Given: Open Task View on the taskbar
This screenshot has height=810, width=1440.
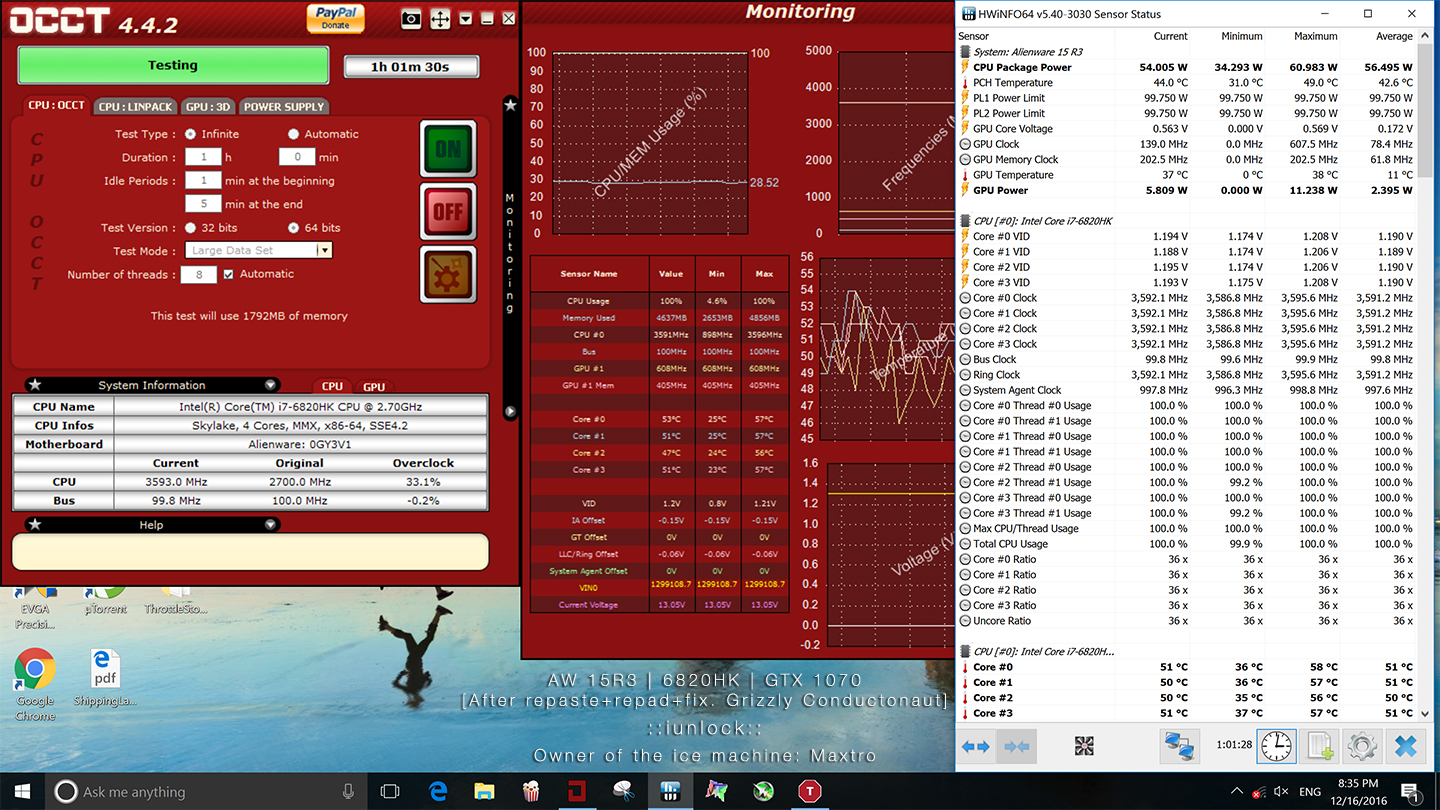Looking at the screenshot, I should pyautogui.click(x=390, y=791).
